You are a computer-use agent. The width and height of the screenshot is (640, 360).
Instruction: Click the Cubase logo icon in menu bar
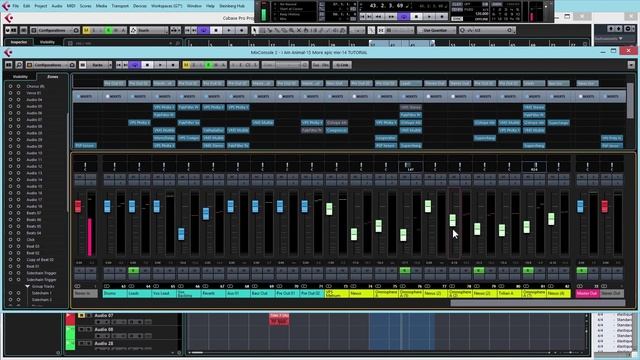7,5
